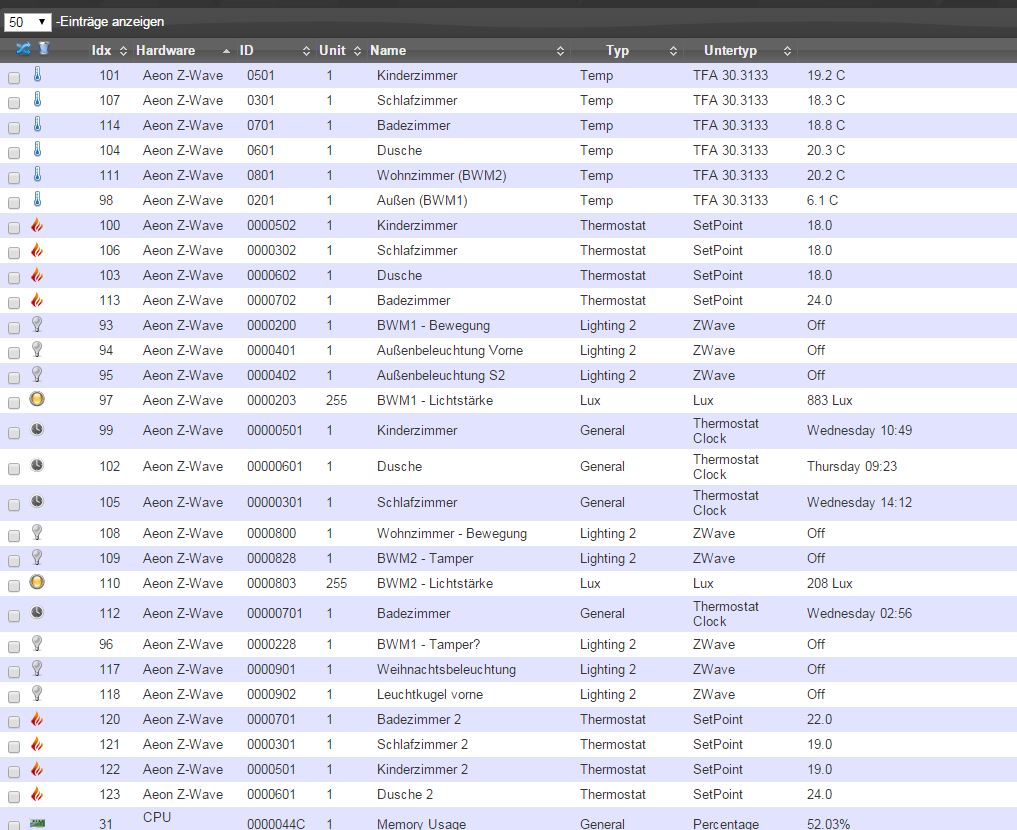Select checkbox of Dusche 2 row
The image size is (1017, 830).
pos(14,797)
